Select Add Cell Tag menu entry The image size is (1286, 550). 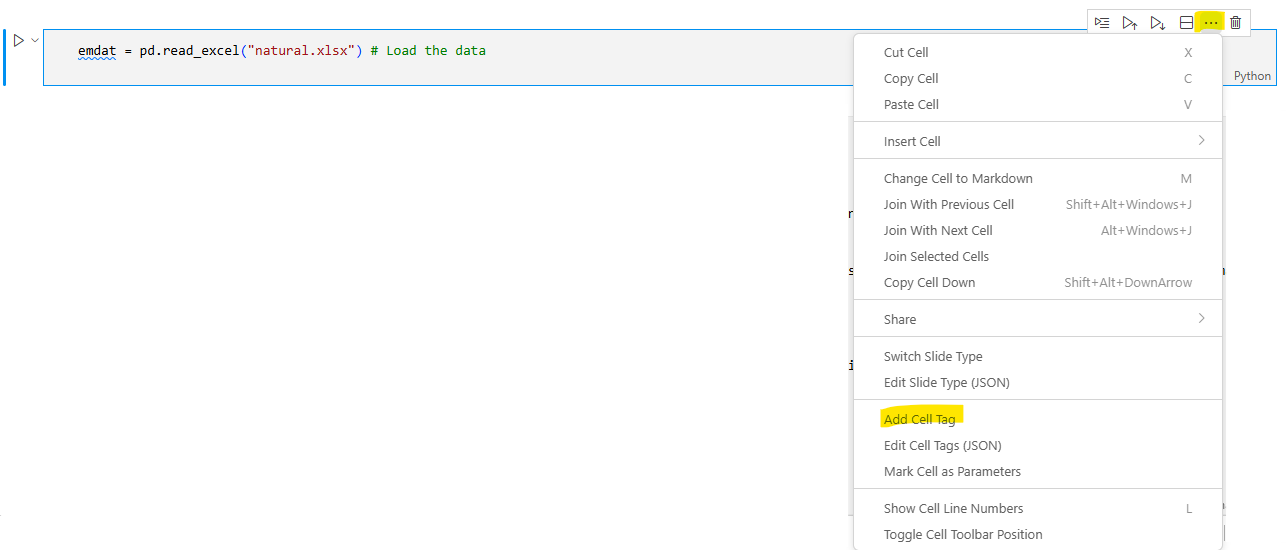tap(919, 419)
